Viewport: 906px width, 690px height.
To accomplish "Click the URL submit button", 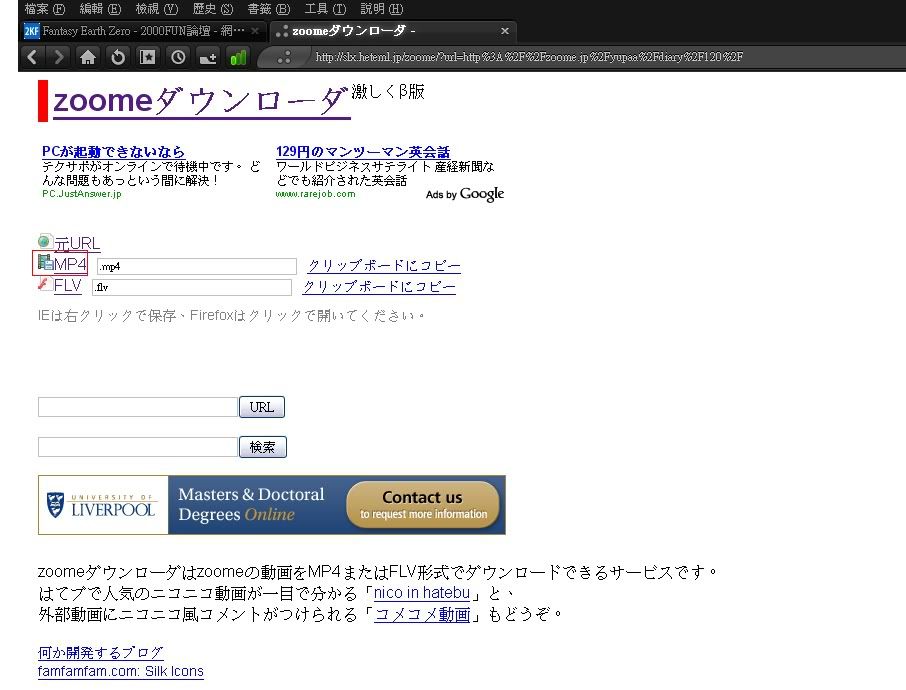I will [262, 407].
